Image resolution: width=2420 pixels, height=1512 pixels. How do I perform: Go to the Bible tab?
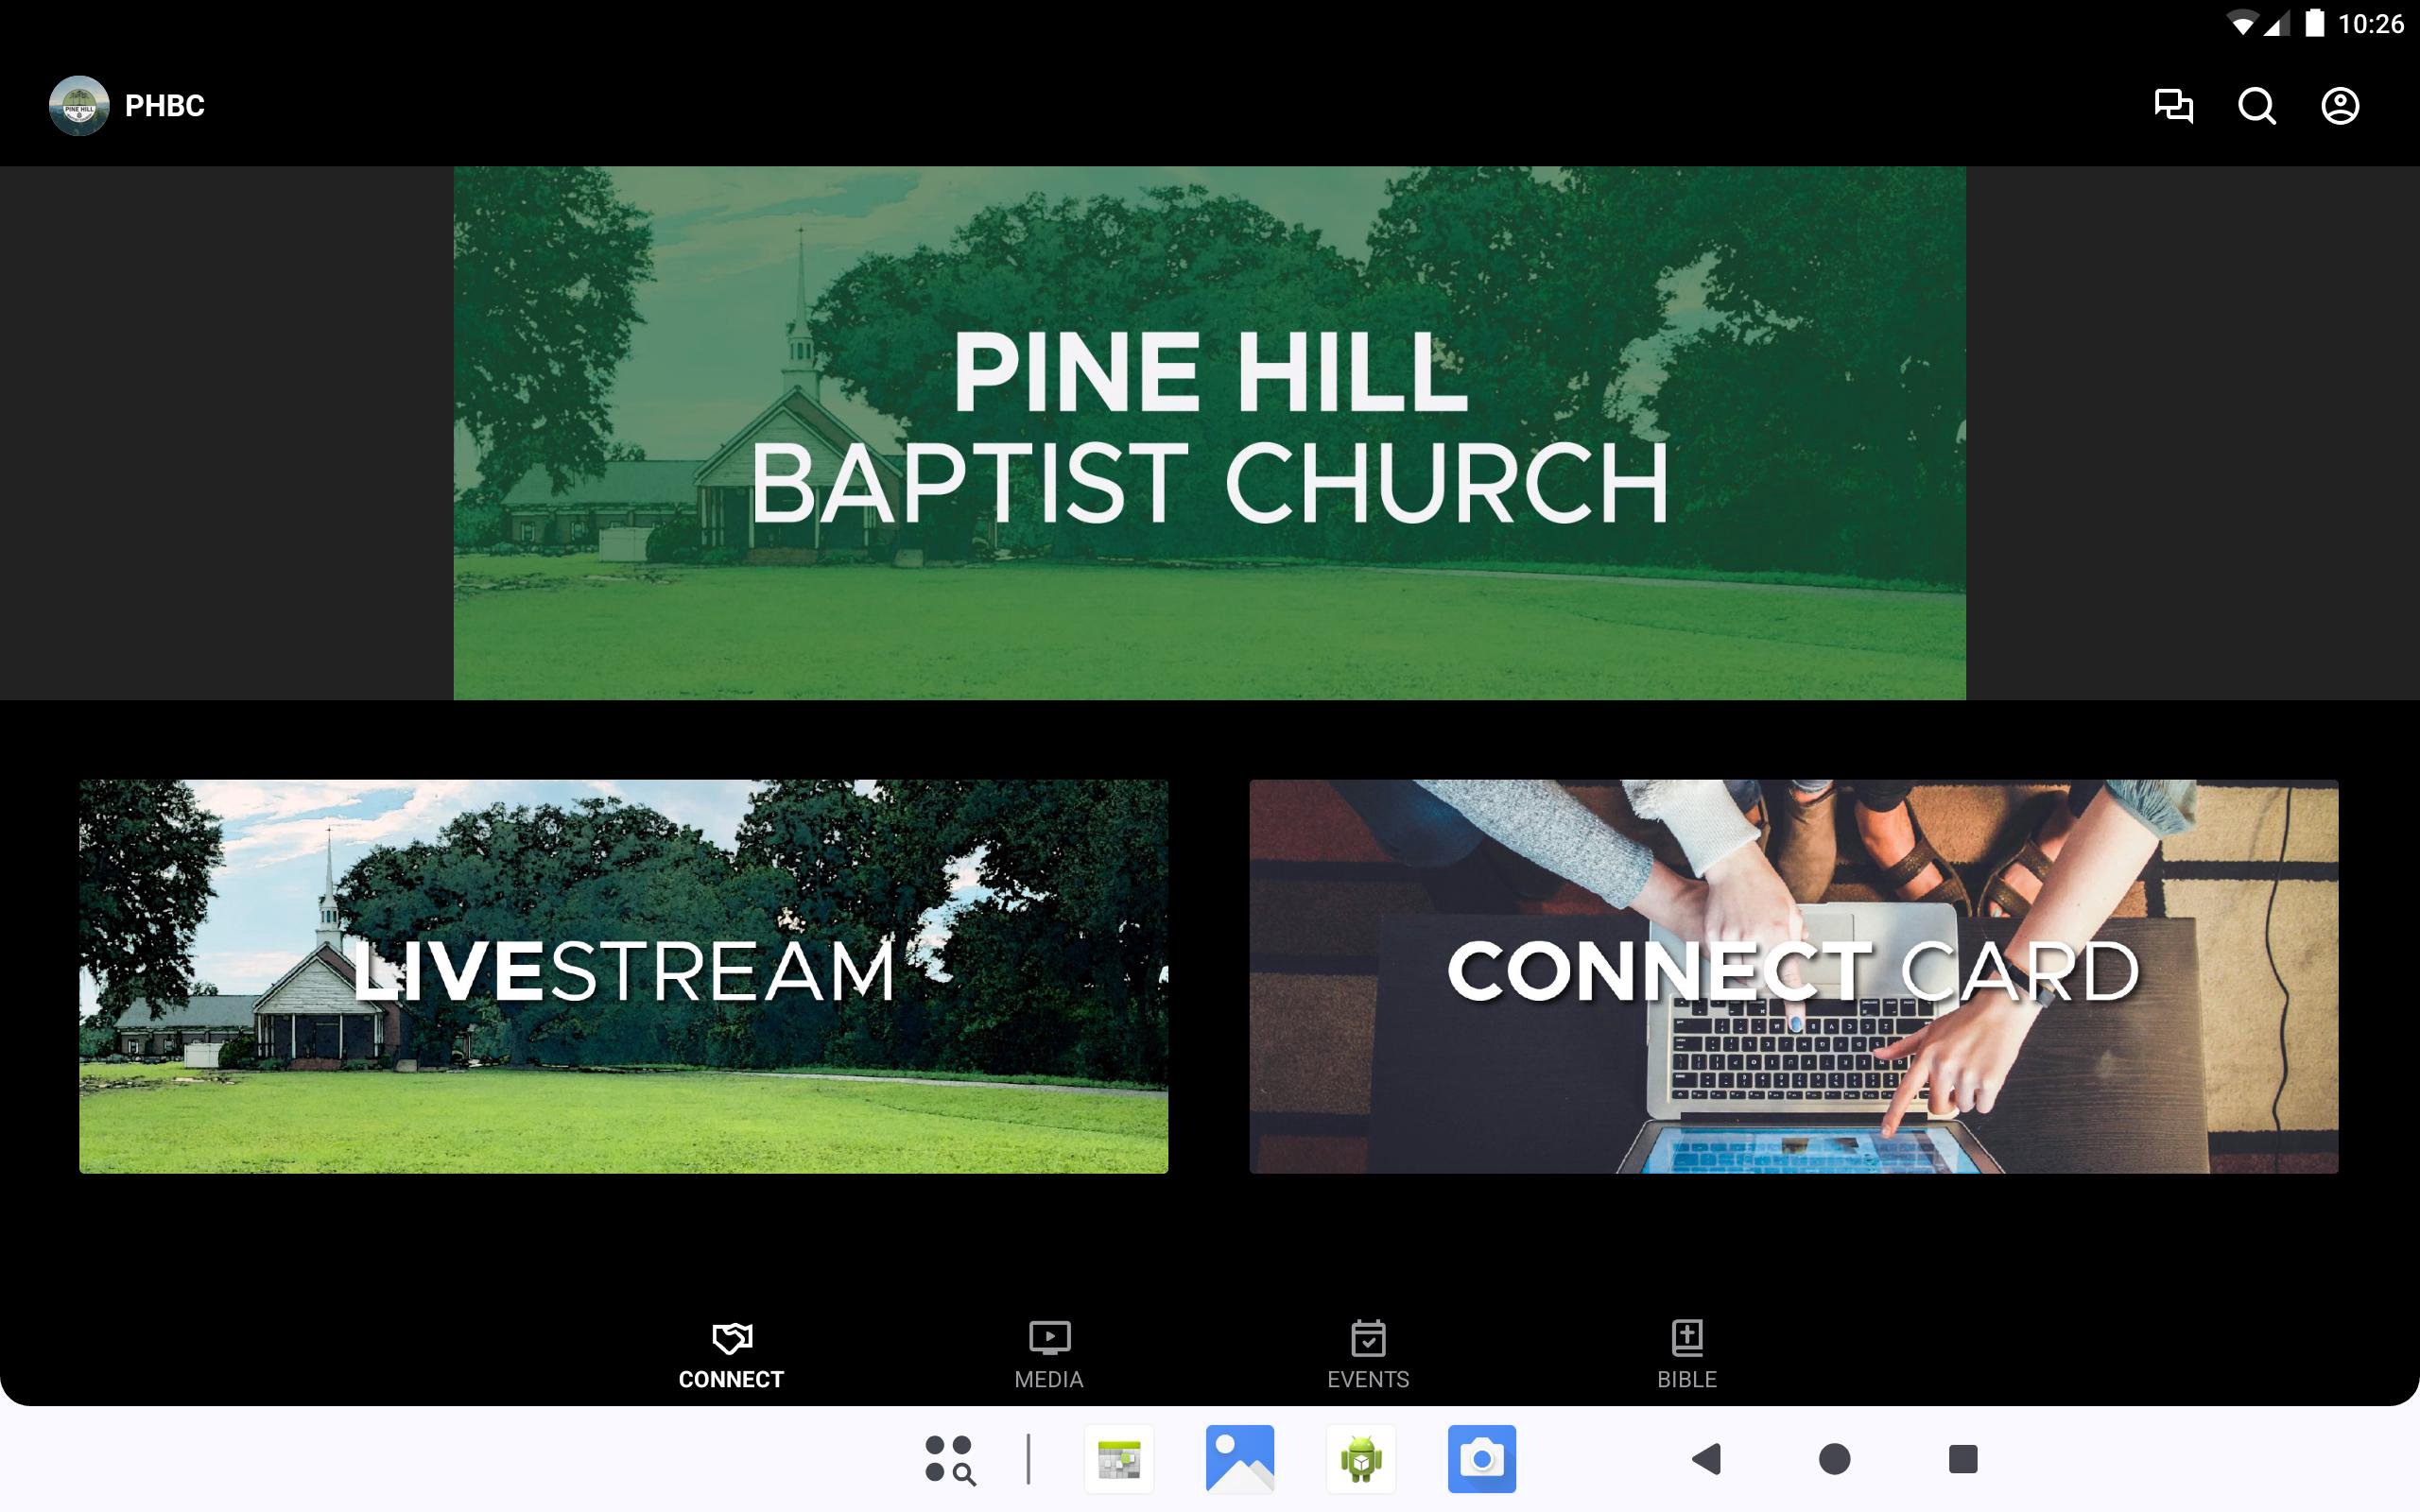click(x=1687, y=1354)
